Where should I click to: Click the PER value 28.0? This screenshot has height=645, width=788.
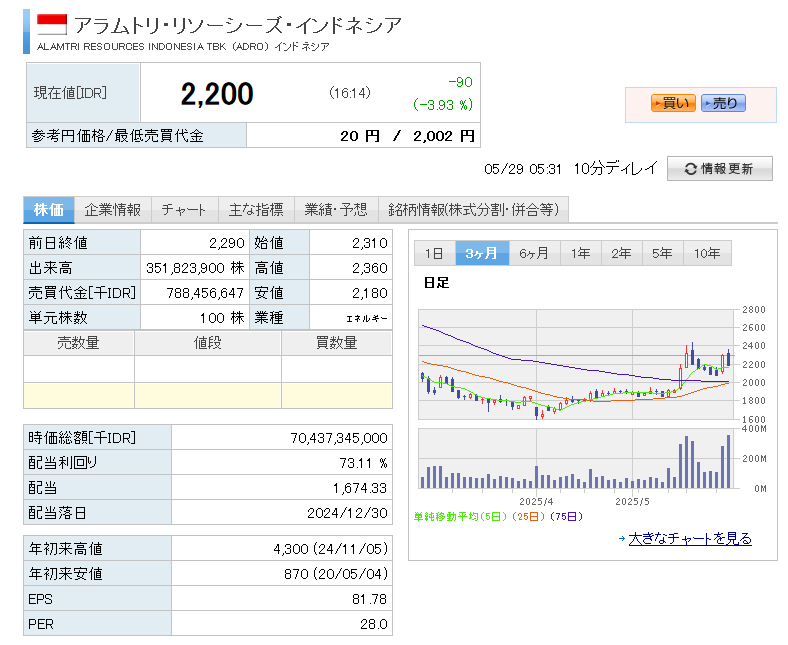373,624
